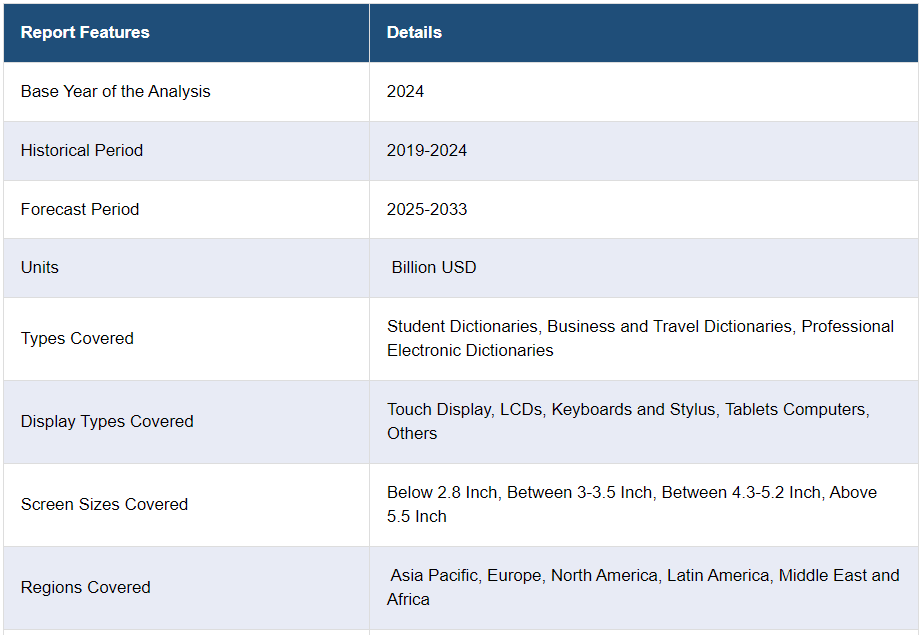Select the Display Types Covered label
This screenshot has height=635, width=923.
point(107,422)
